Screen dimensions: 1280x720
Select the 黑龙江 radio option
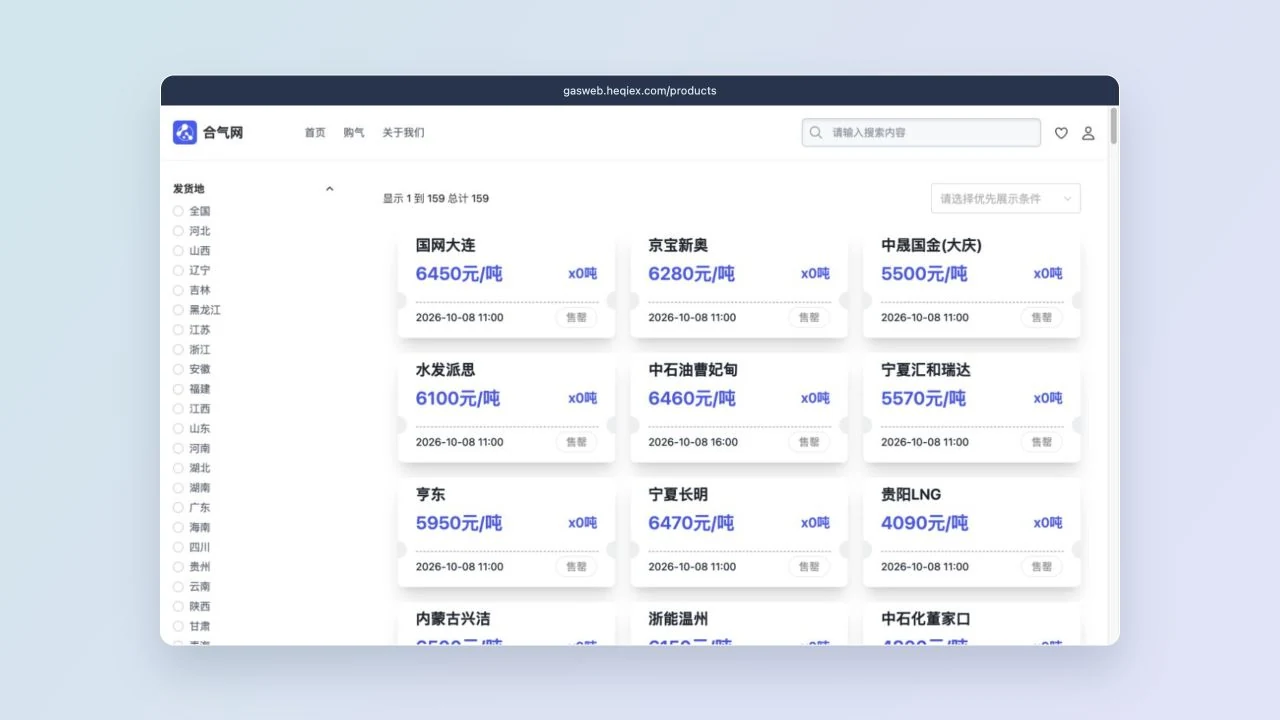(178, 310)
